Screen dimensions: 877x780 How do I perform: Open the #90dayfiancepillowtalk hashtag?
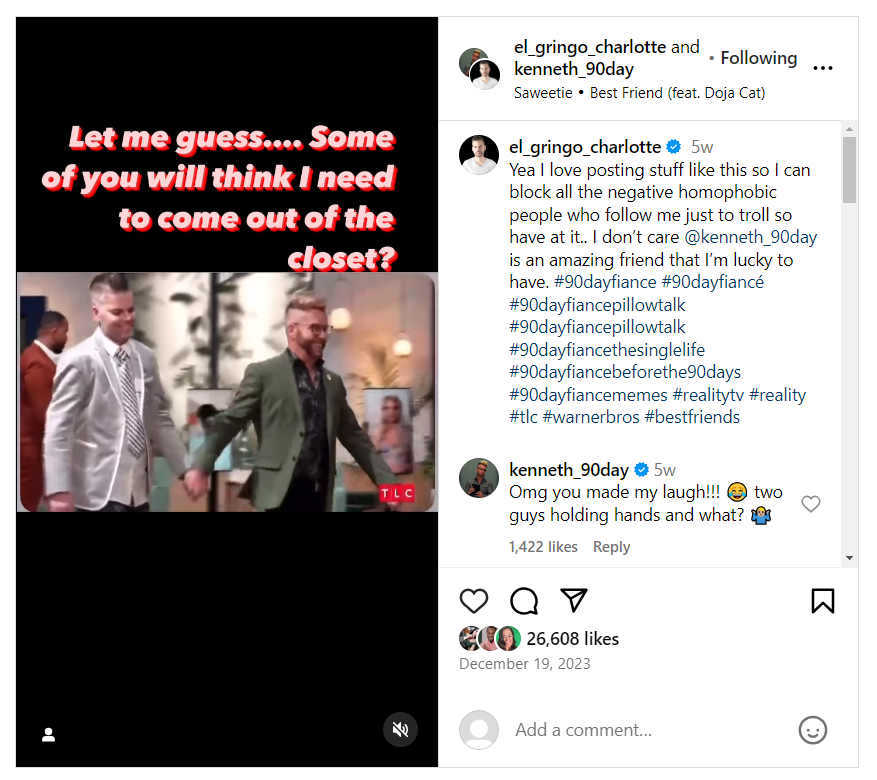point(597,305)
